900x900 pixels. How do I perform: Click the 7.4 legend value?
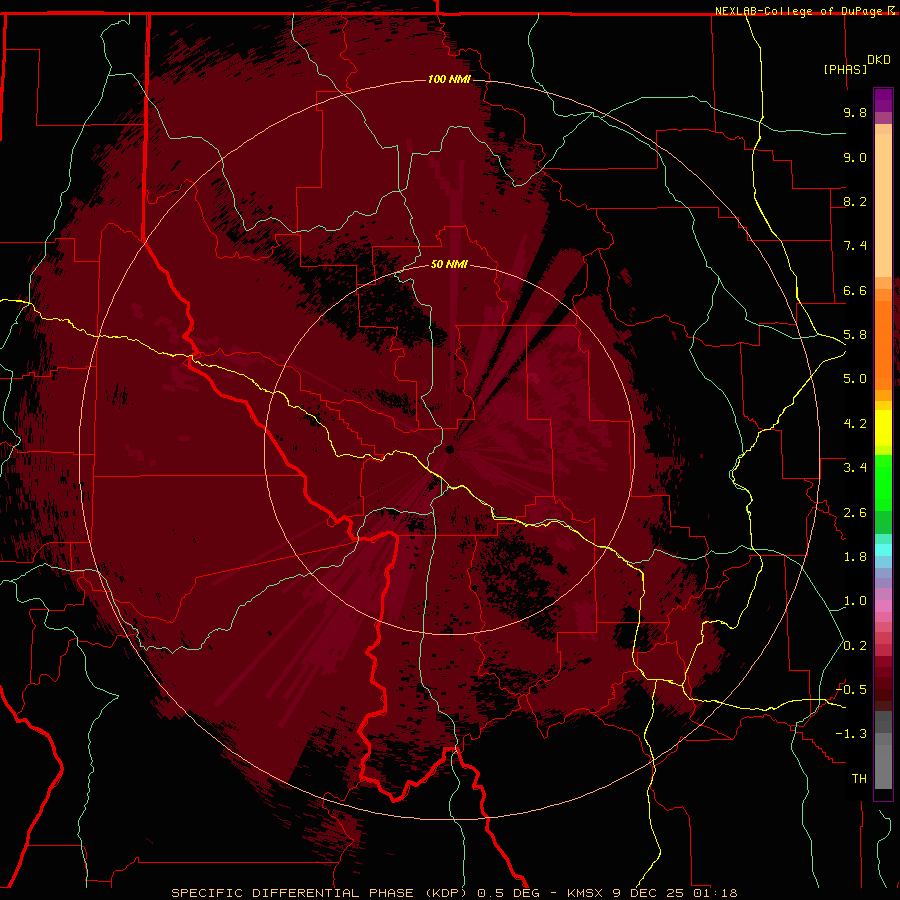855,246
